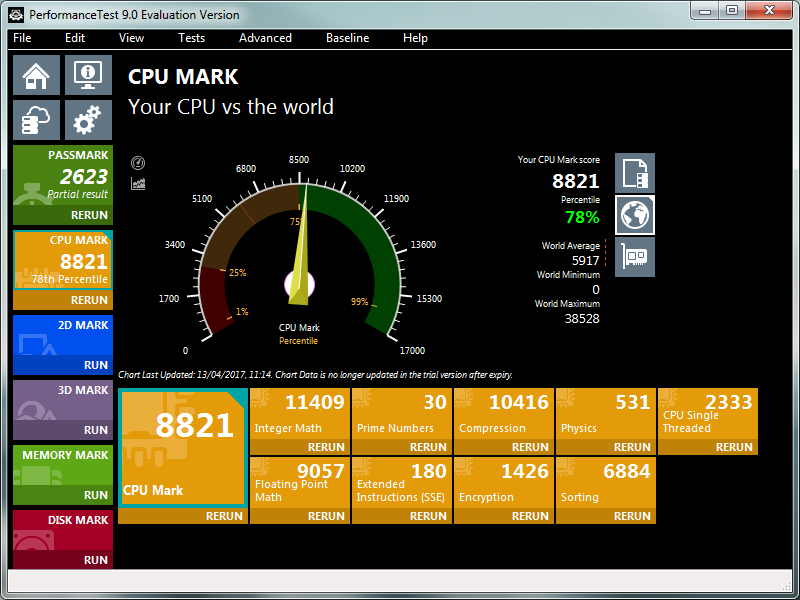Viewport: 800px width, 600px height.
Task: Select the Floating Point Math 9057 tile
Action: 300,483
